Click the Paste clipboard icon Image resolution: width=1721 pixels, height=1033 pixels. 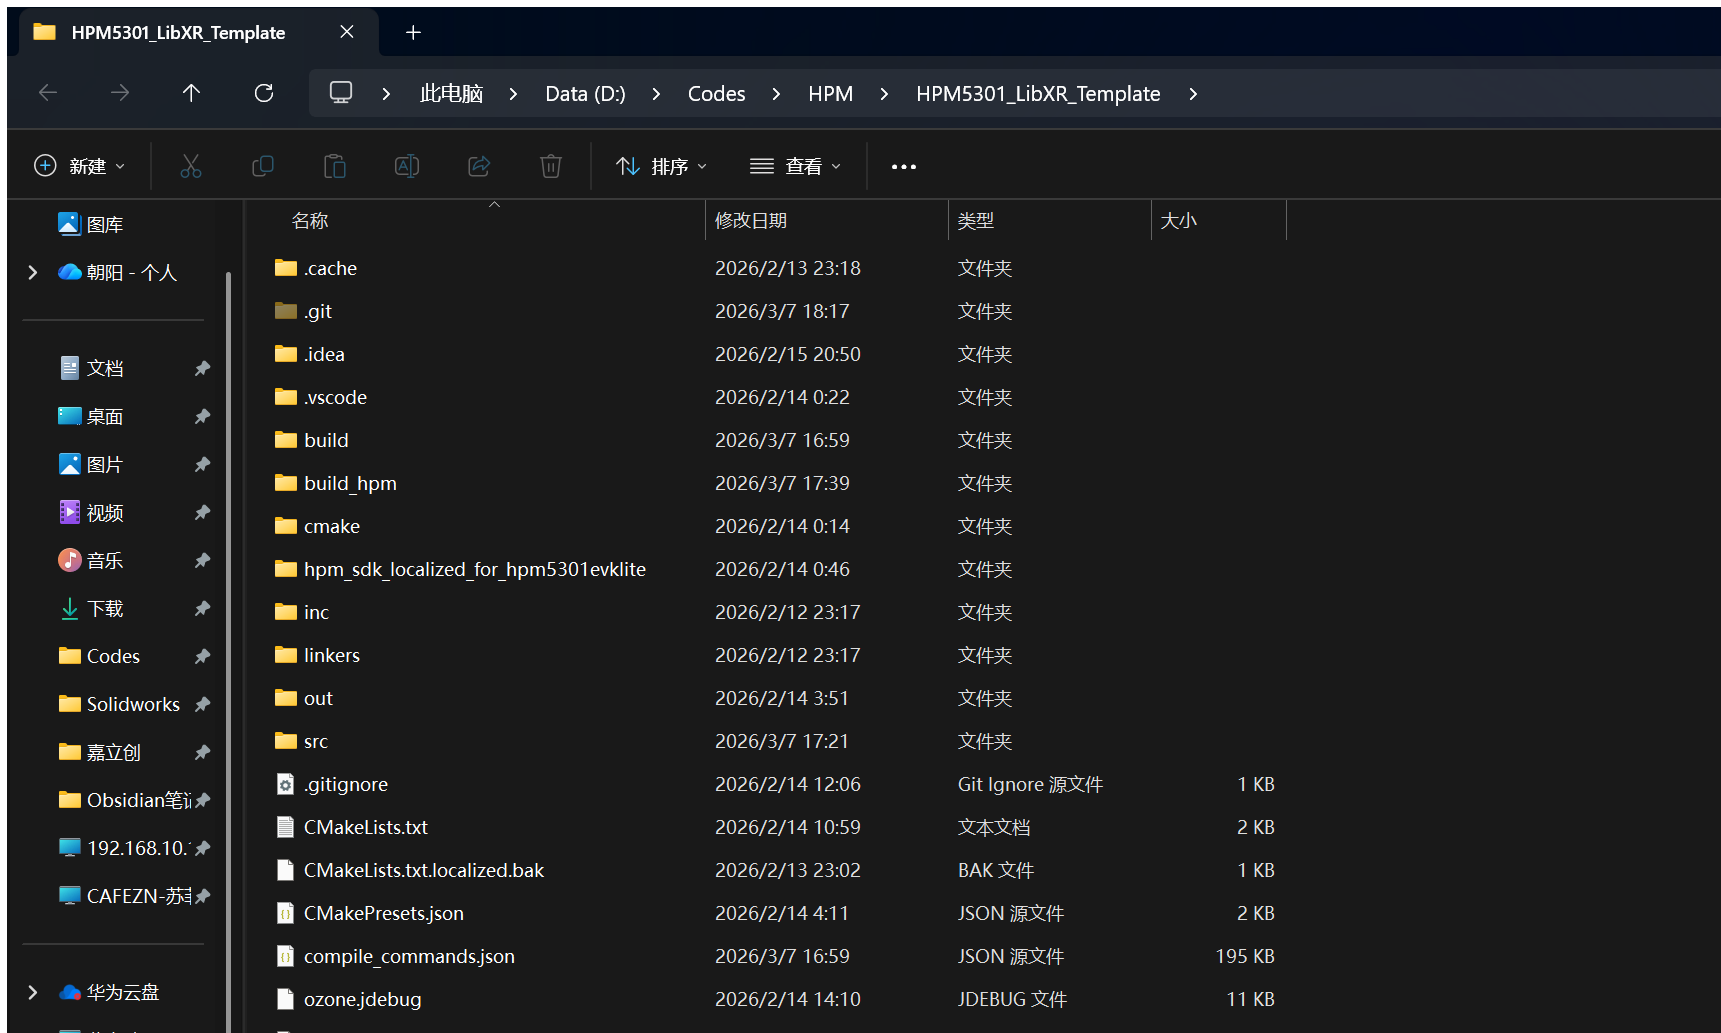tap(335, 166)
